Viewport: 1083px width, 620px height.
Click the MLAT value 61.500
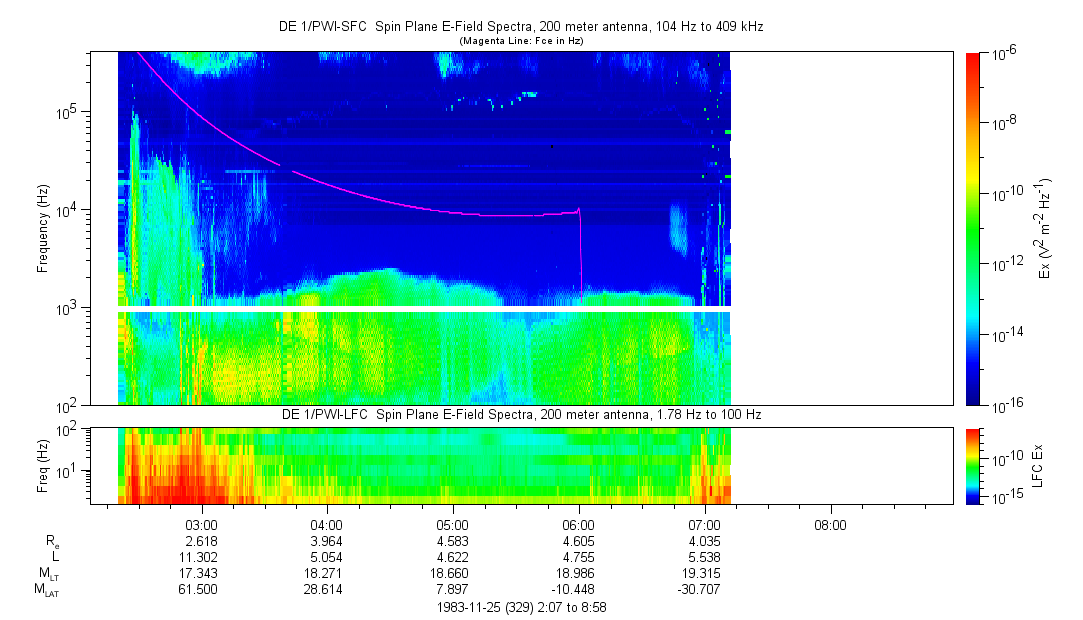198,590
